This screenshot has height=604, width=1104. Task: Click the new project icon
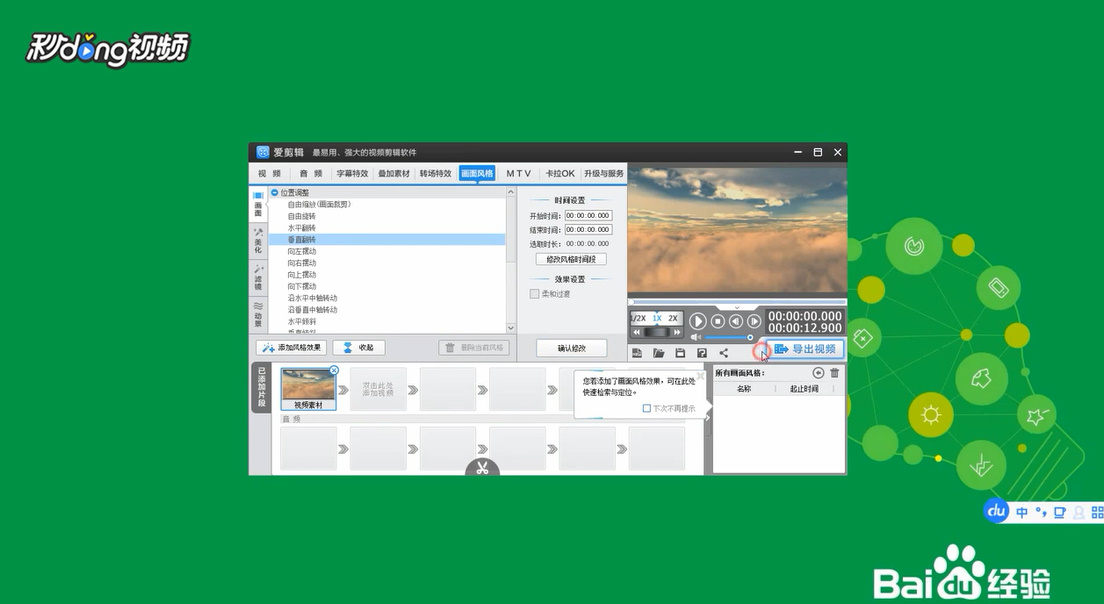point(636,353)
